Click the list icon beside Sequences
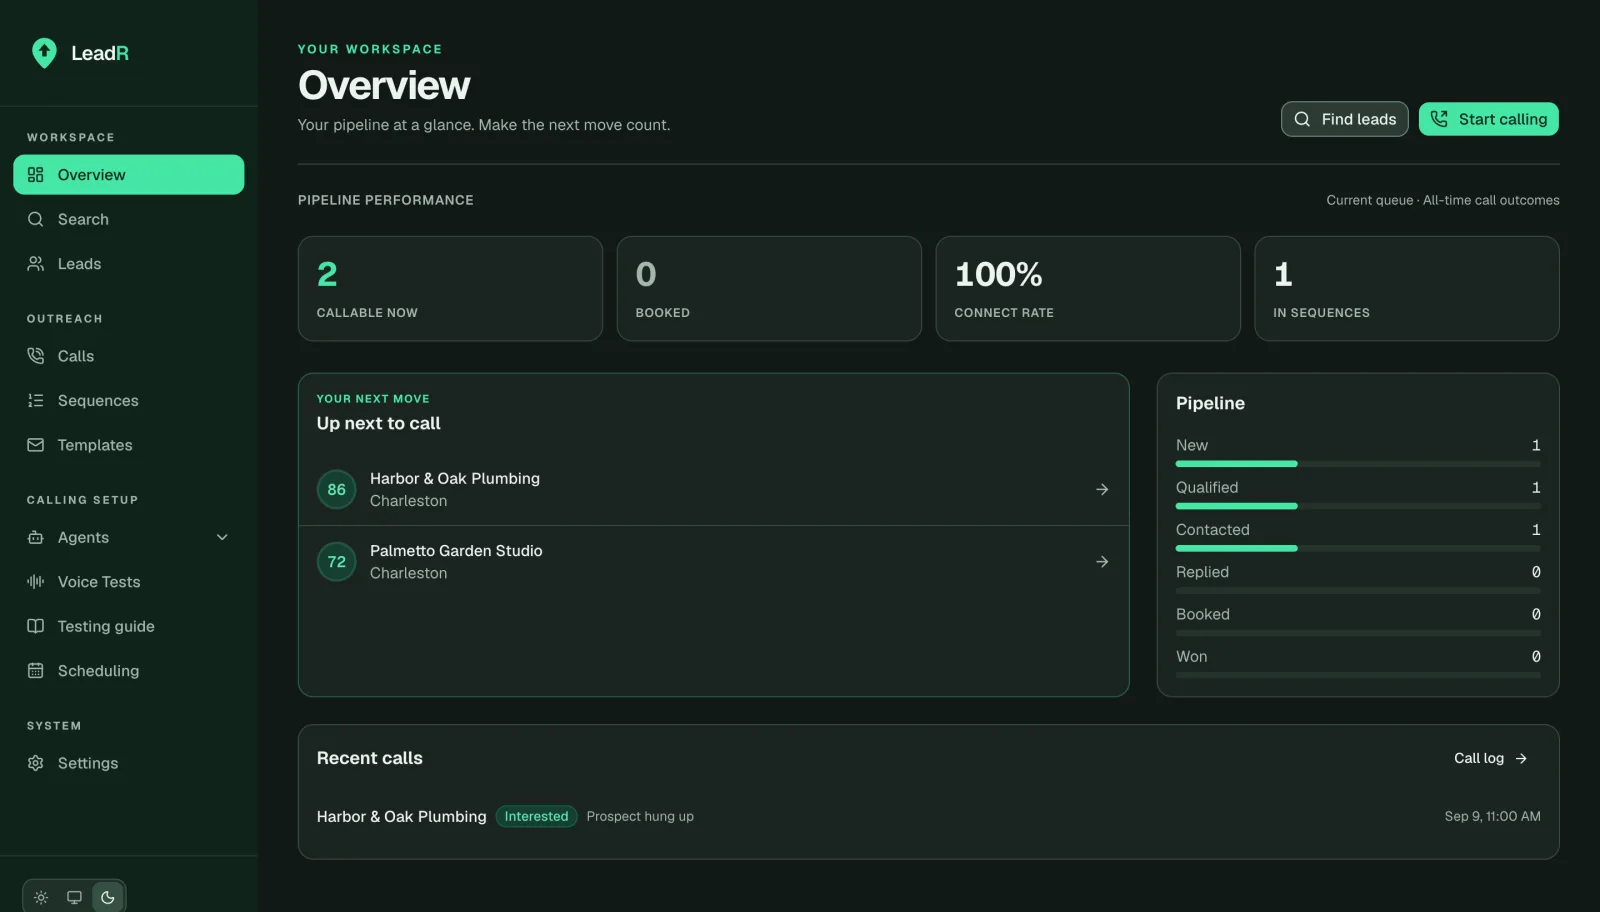Viewport: 1600px width, 912px height. pyautogui.click(x=36, y=401)
